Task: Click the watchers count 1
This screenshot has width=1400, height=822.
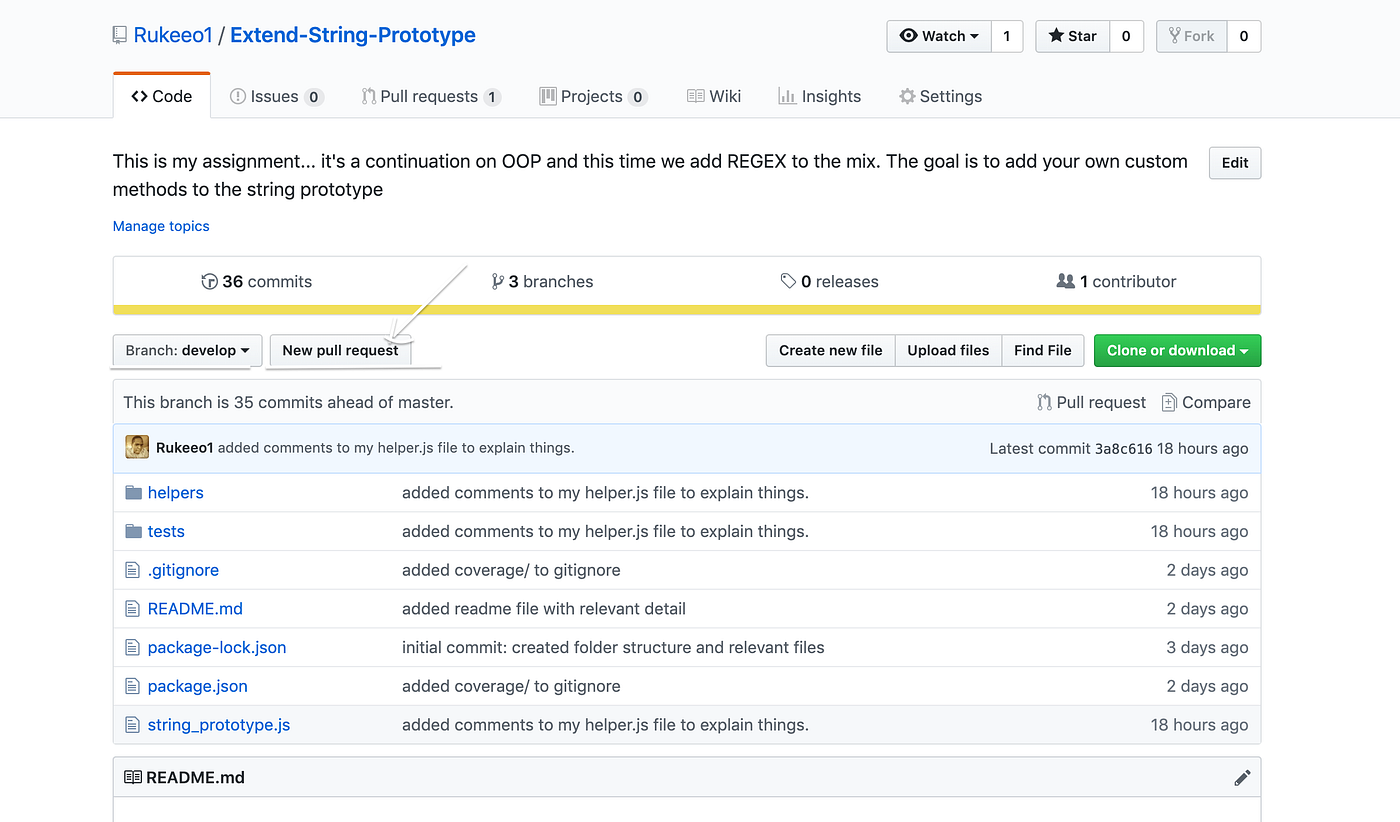Action: coord(1007,36)
